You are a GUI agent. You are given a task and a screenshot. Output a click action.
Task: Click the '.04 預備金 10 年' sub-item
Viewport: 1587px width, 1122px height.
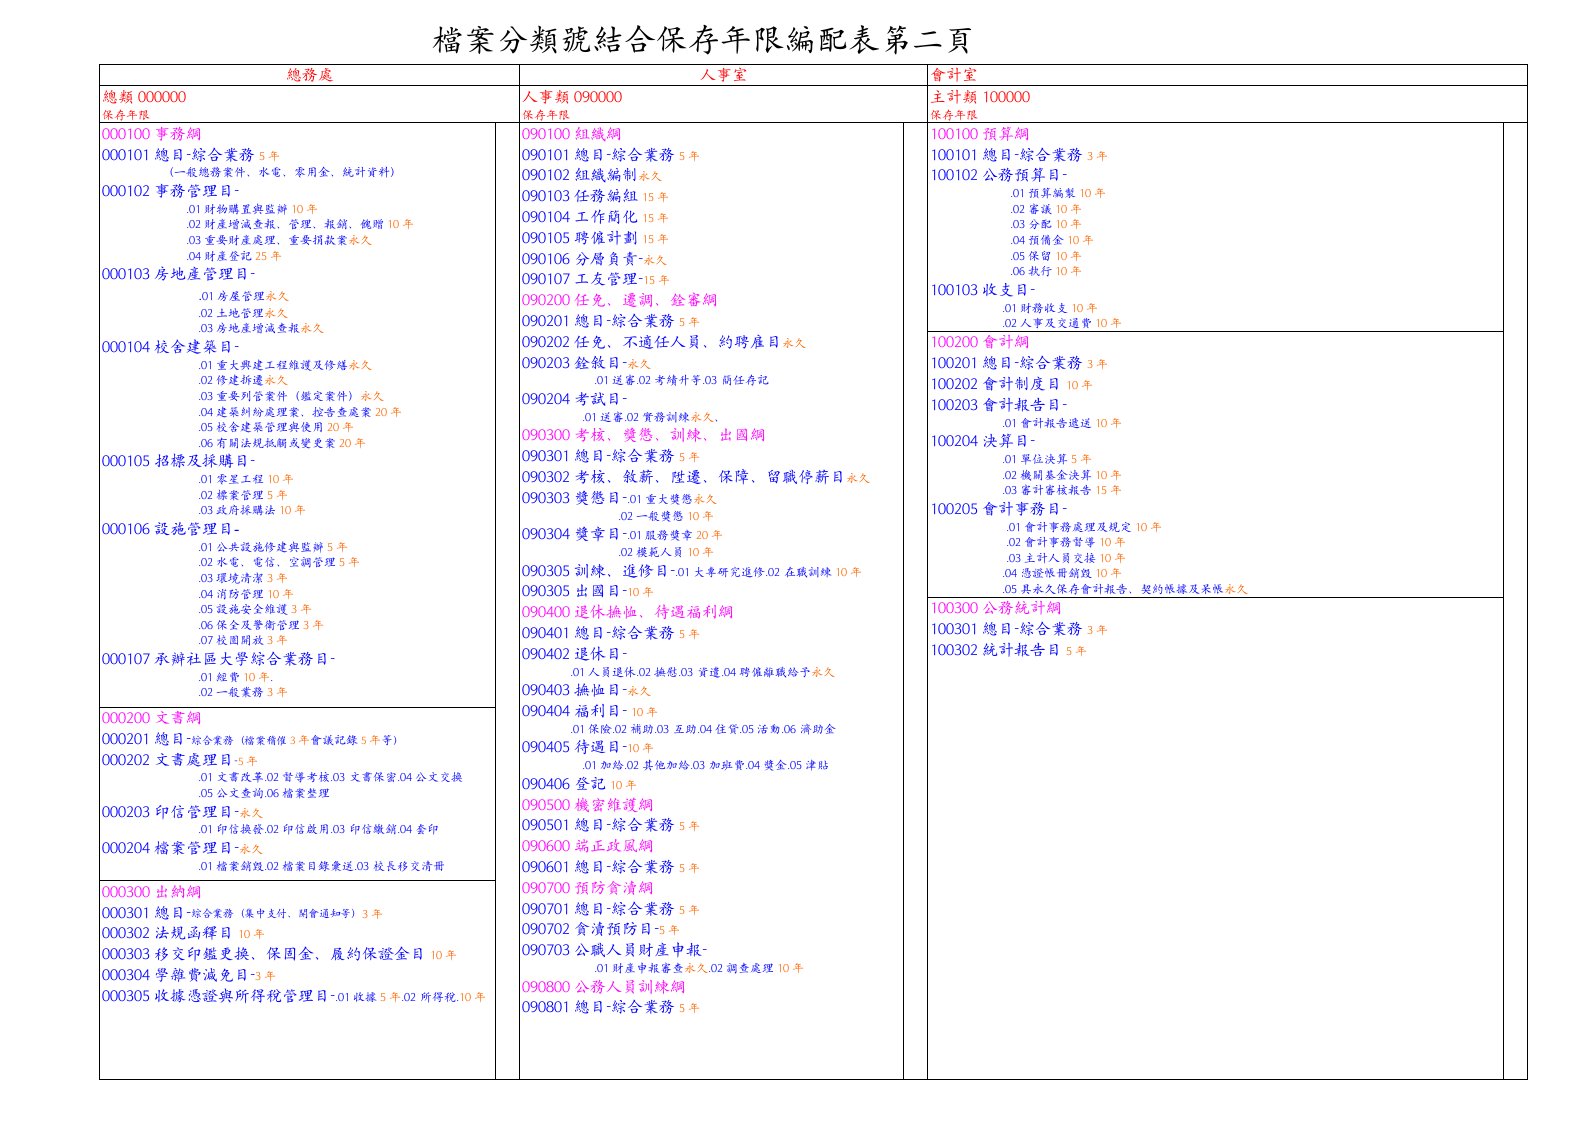pos(1052,240)
